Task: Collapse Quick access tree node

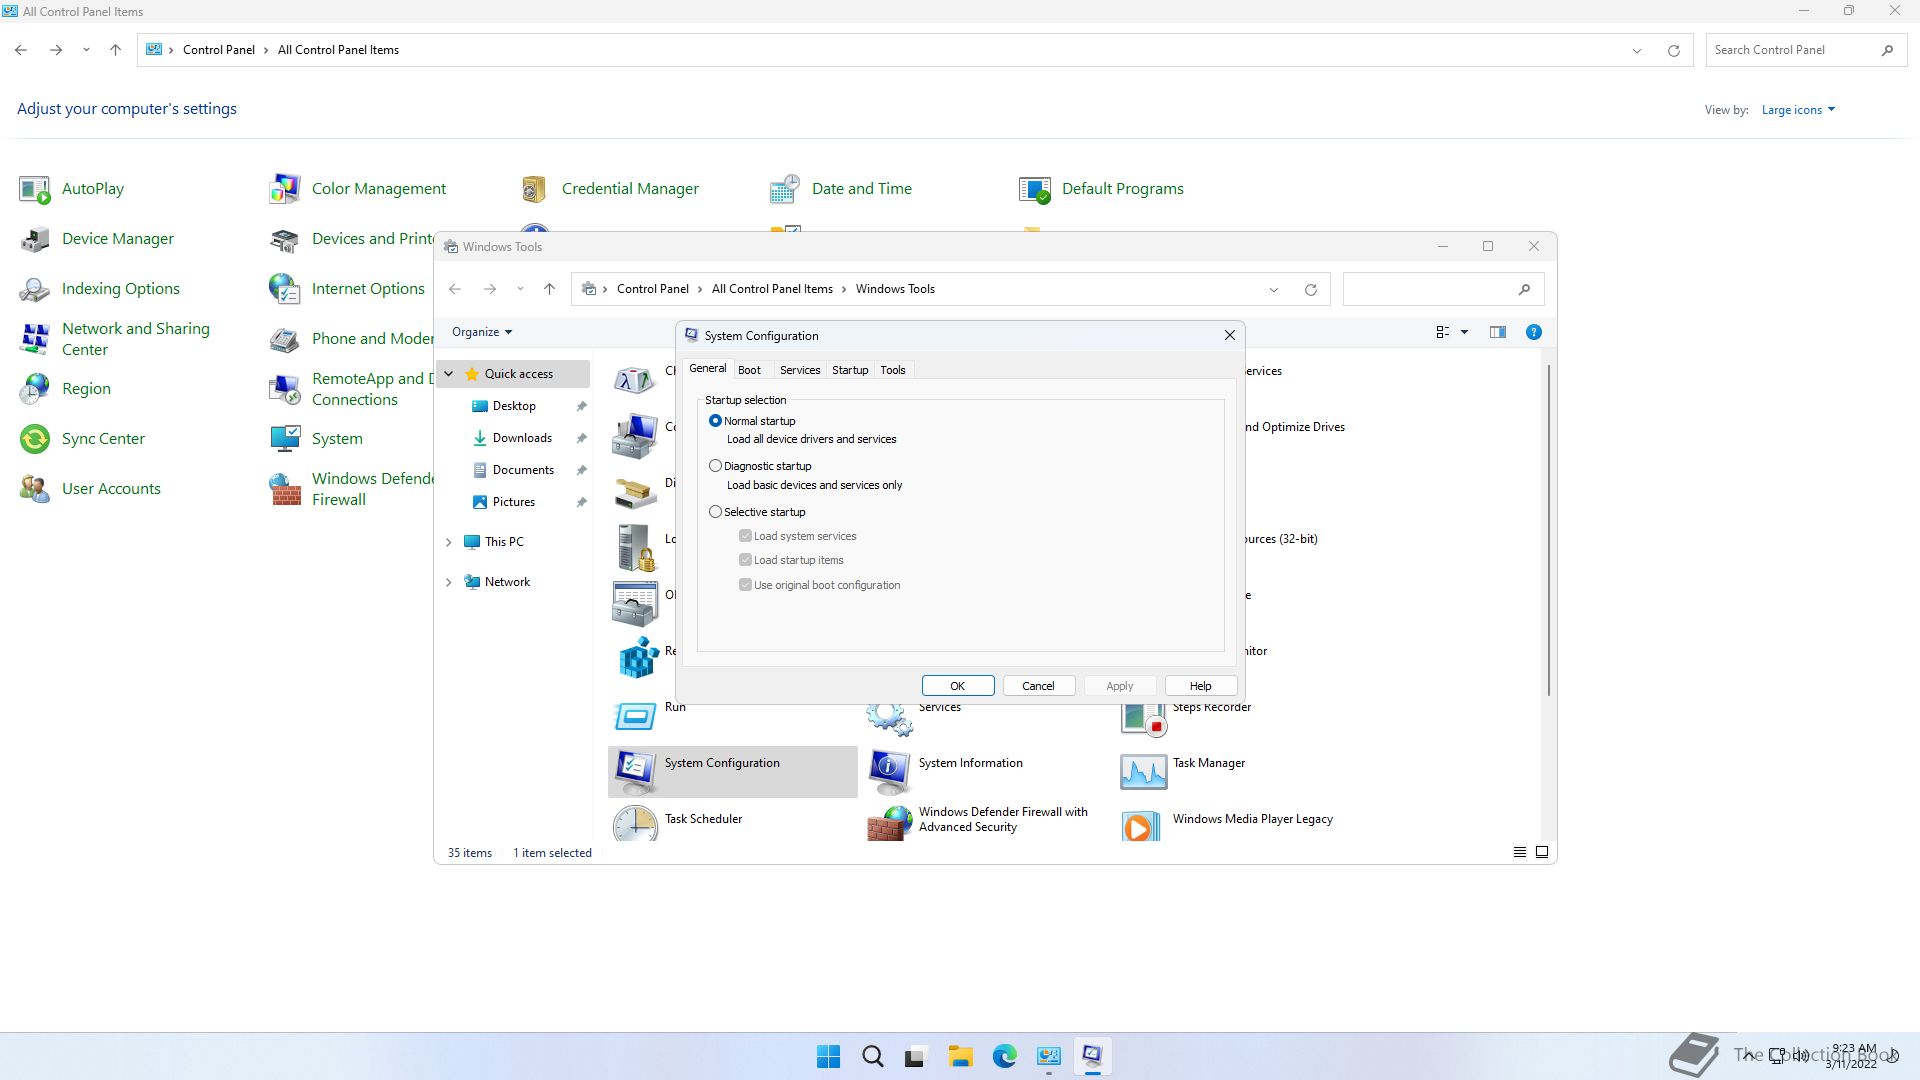Action: coord(448,374)
